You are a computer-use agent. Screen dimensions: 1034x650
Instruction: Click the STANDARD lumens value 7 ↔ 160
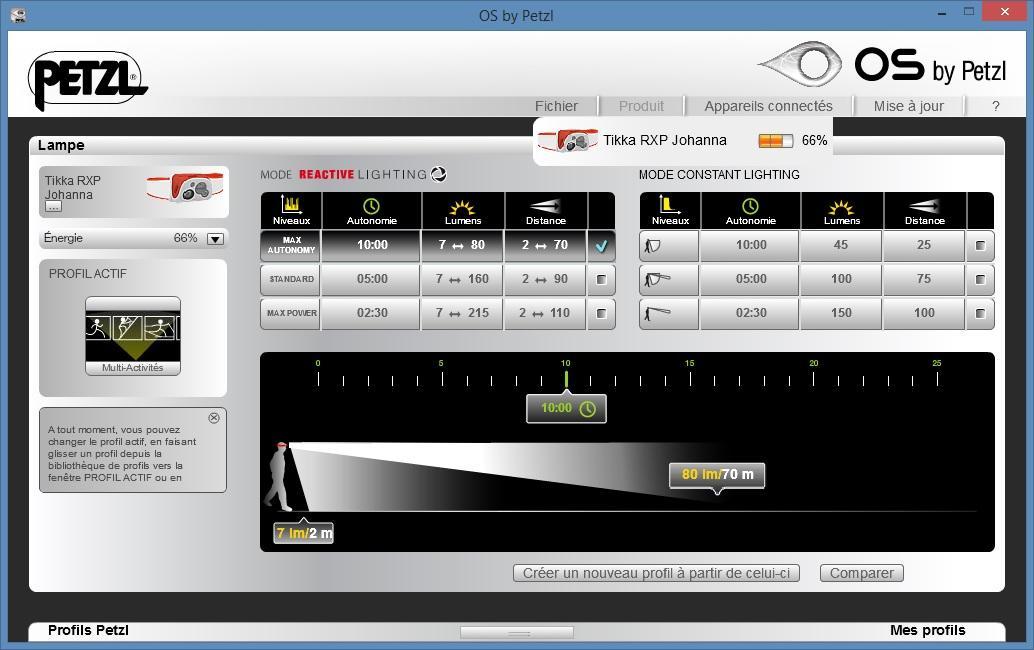click(462, 280)
